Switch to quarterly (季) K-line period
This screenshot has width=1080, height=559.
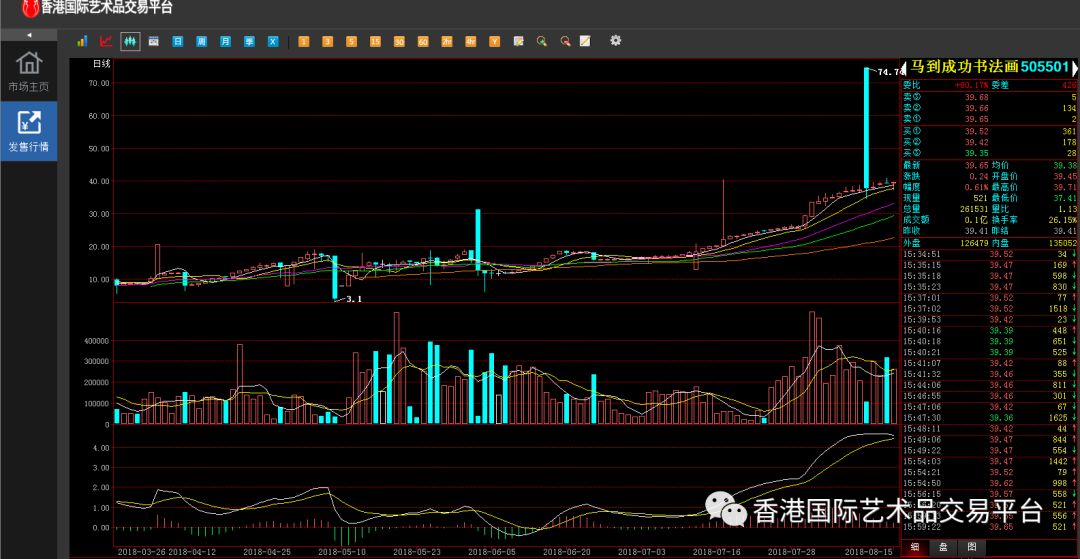pos(249,41)
